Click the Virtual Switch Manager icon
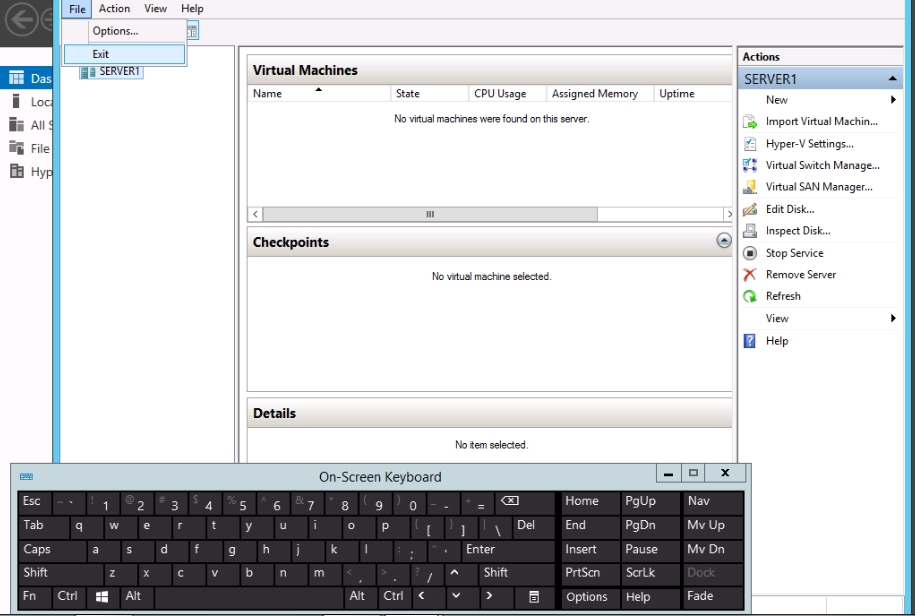 pos(749,166)
